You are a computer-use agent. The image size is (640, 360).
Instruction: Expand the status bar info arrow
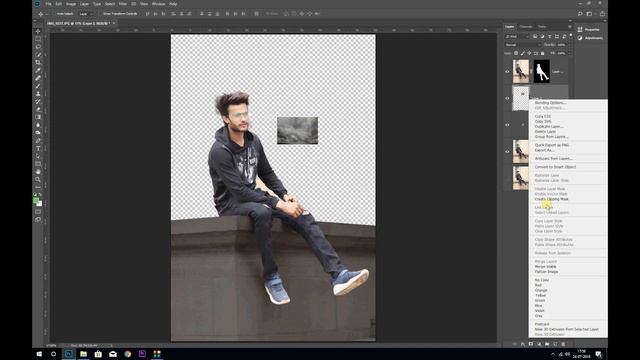pos(111,345)
